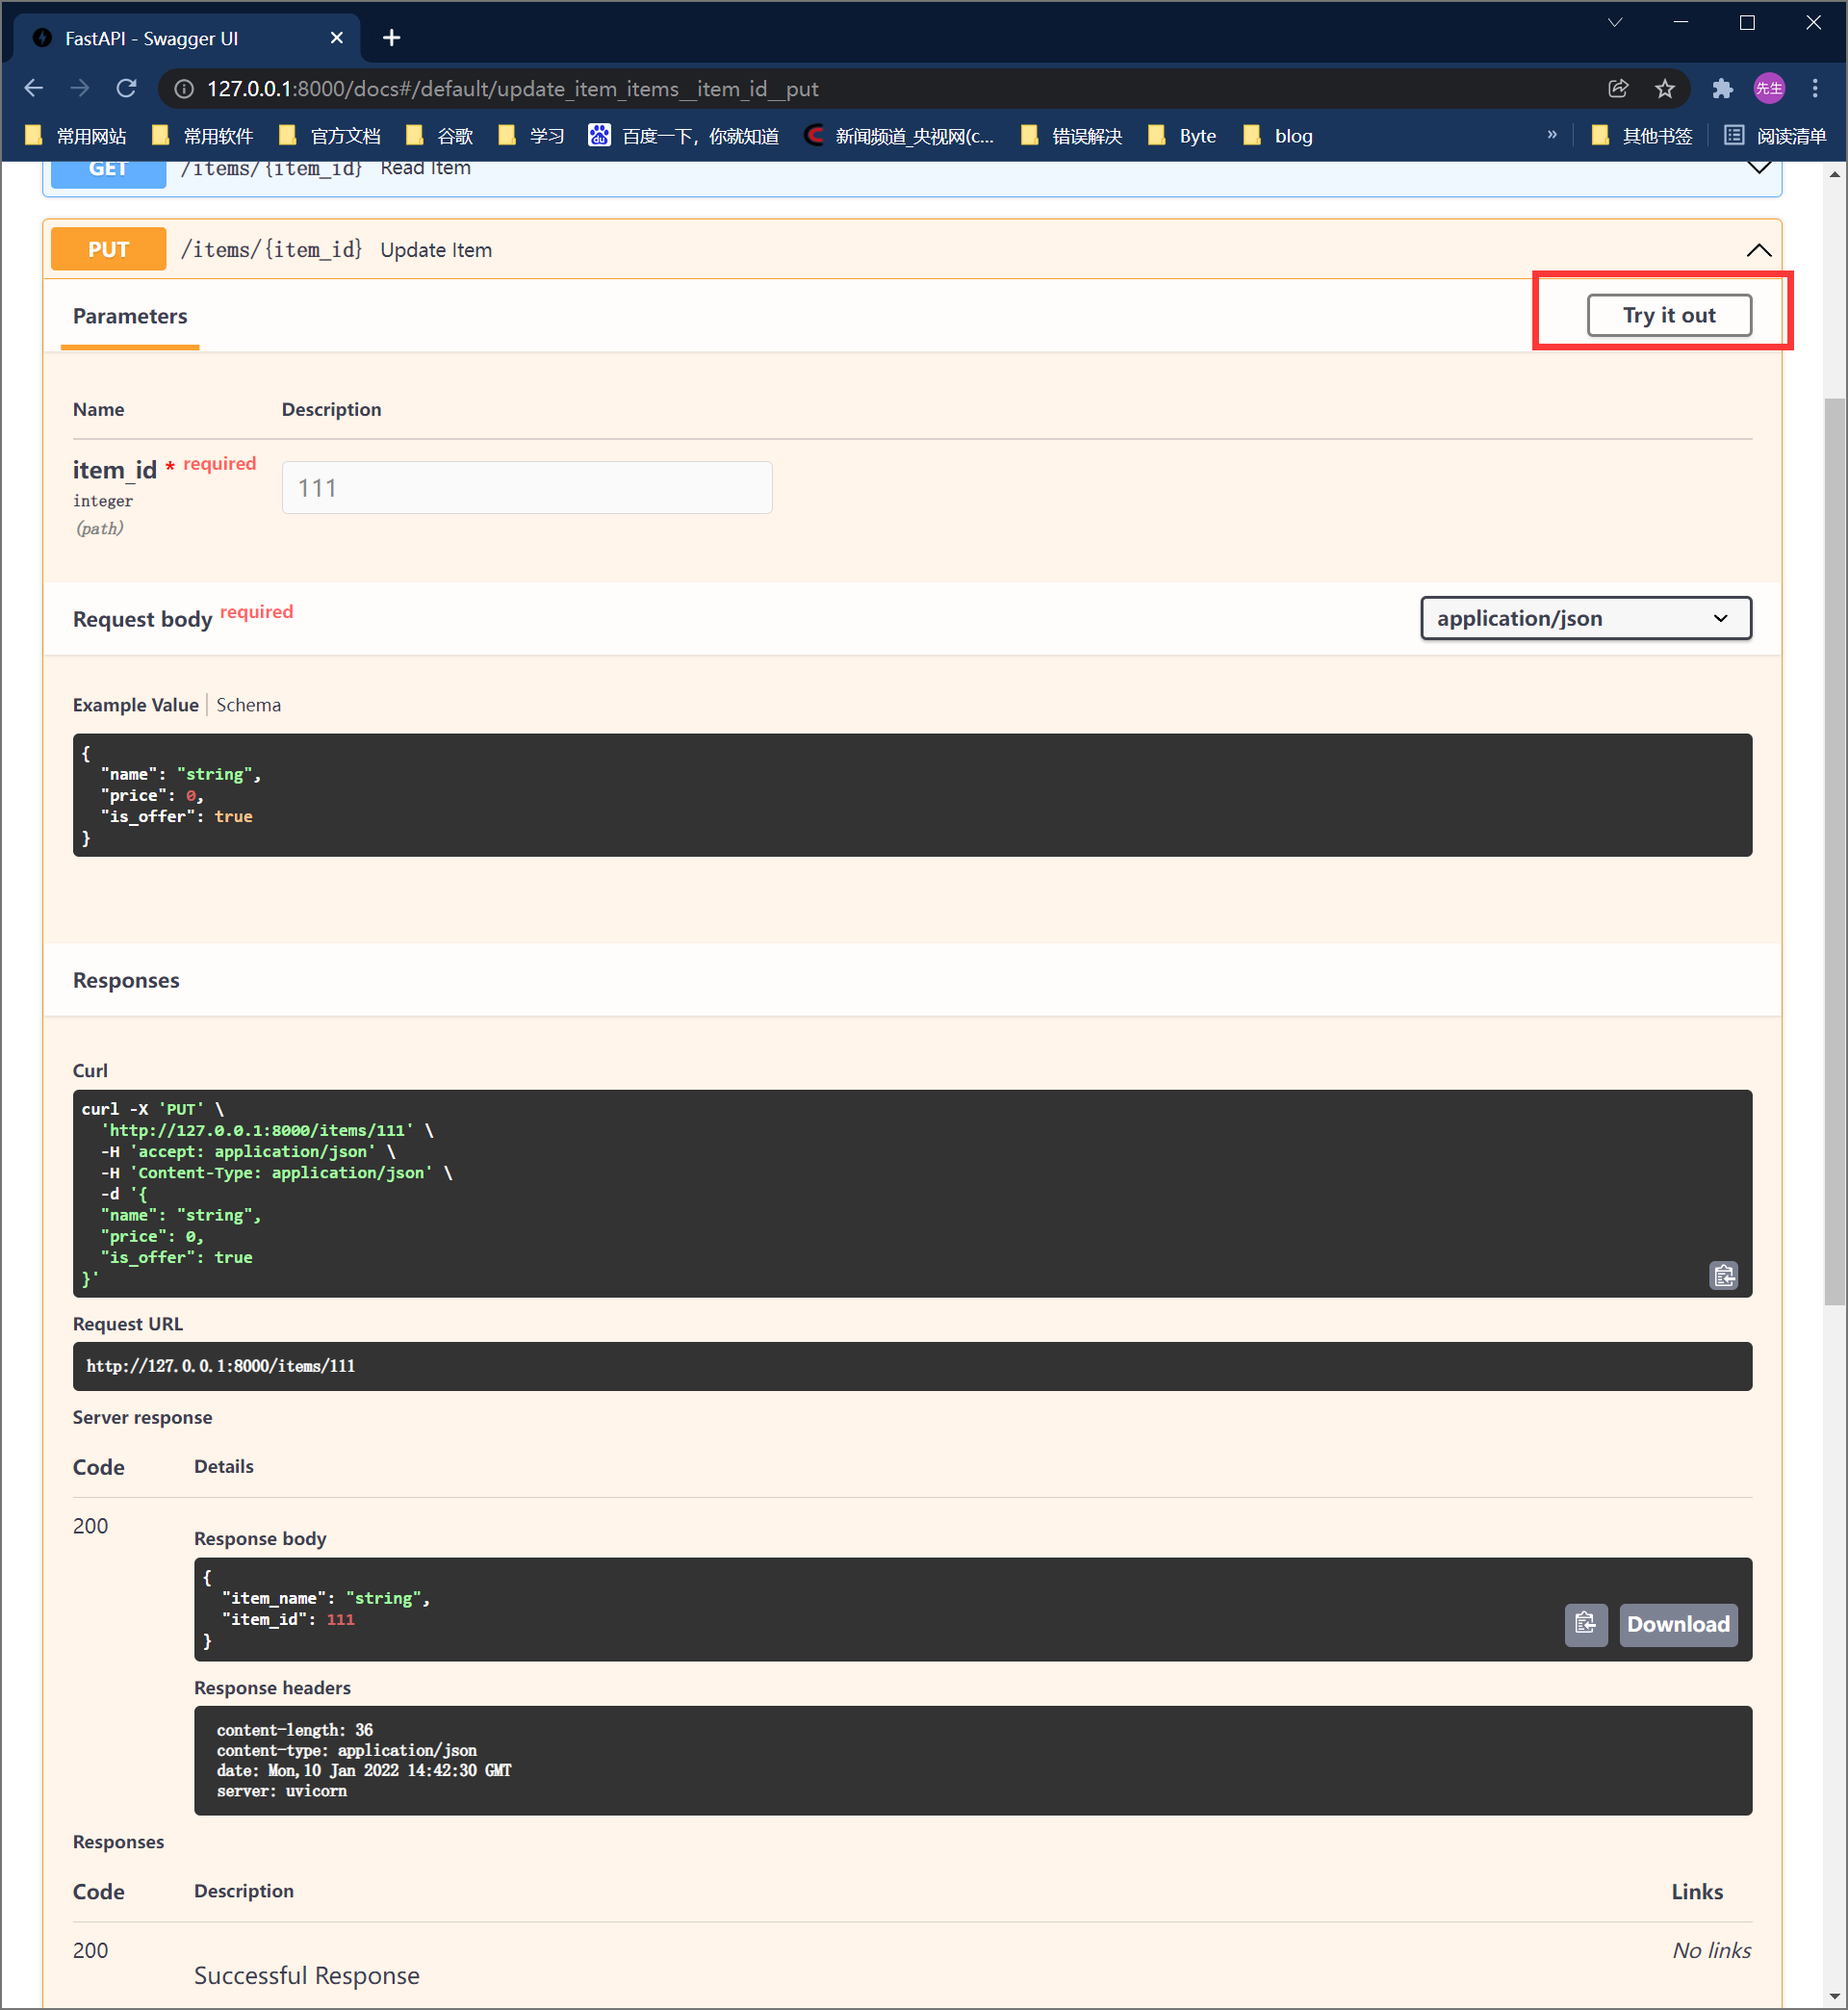
Task: Click the browser reload icon
Action: (x=126, y=89)
